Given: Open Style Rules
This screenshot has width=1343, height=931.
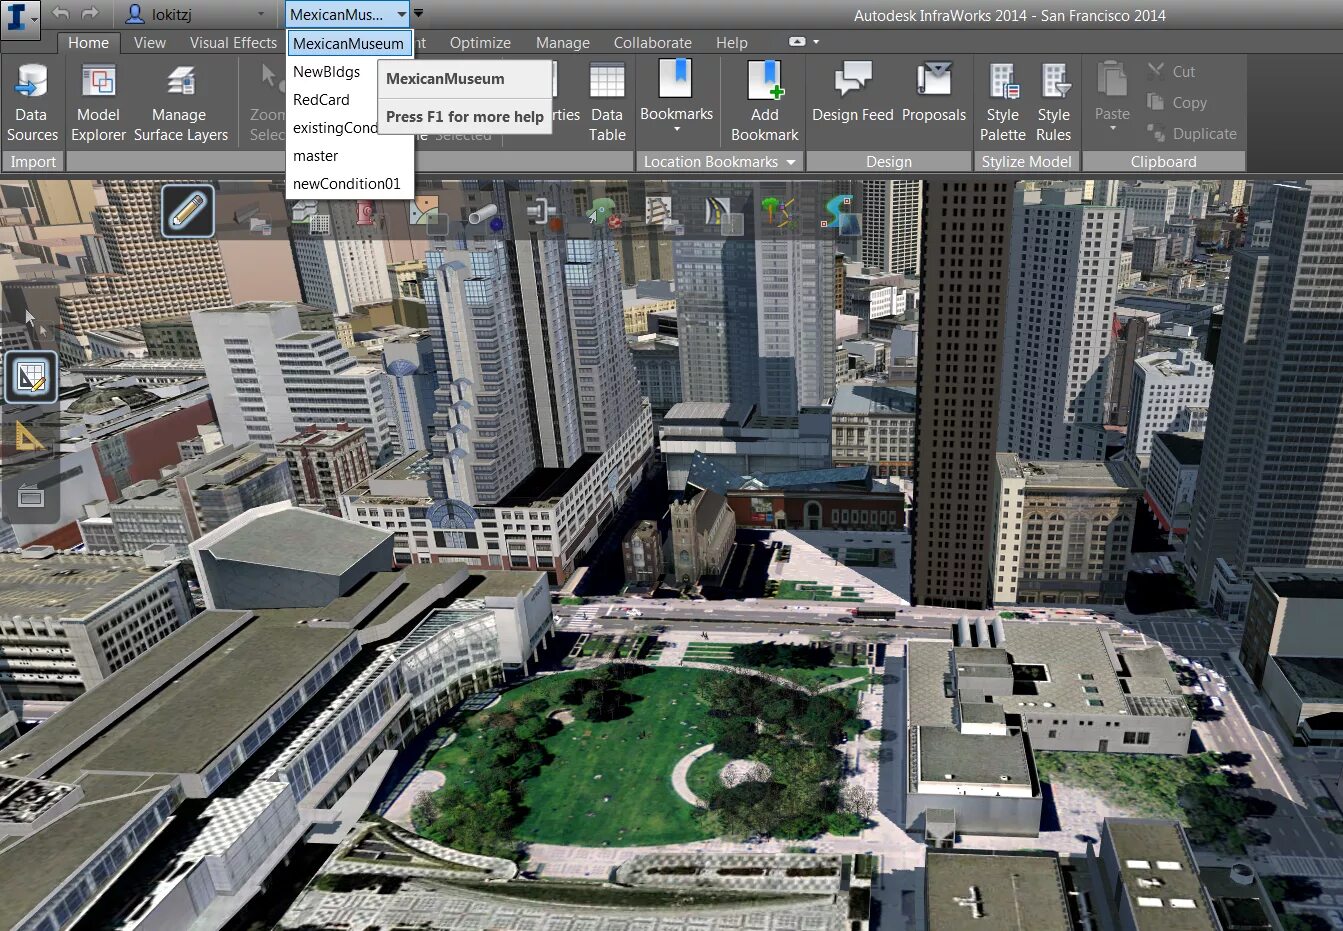Looking at the screenshot, I should coord(1054,100).
